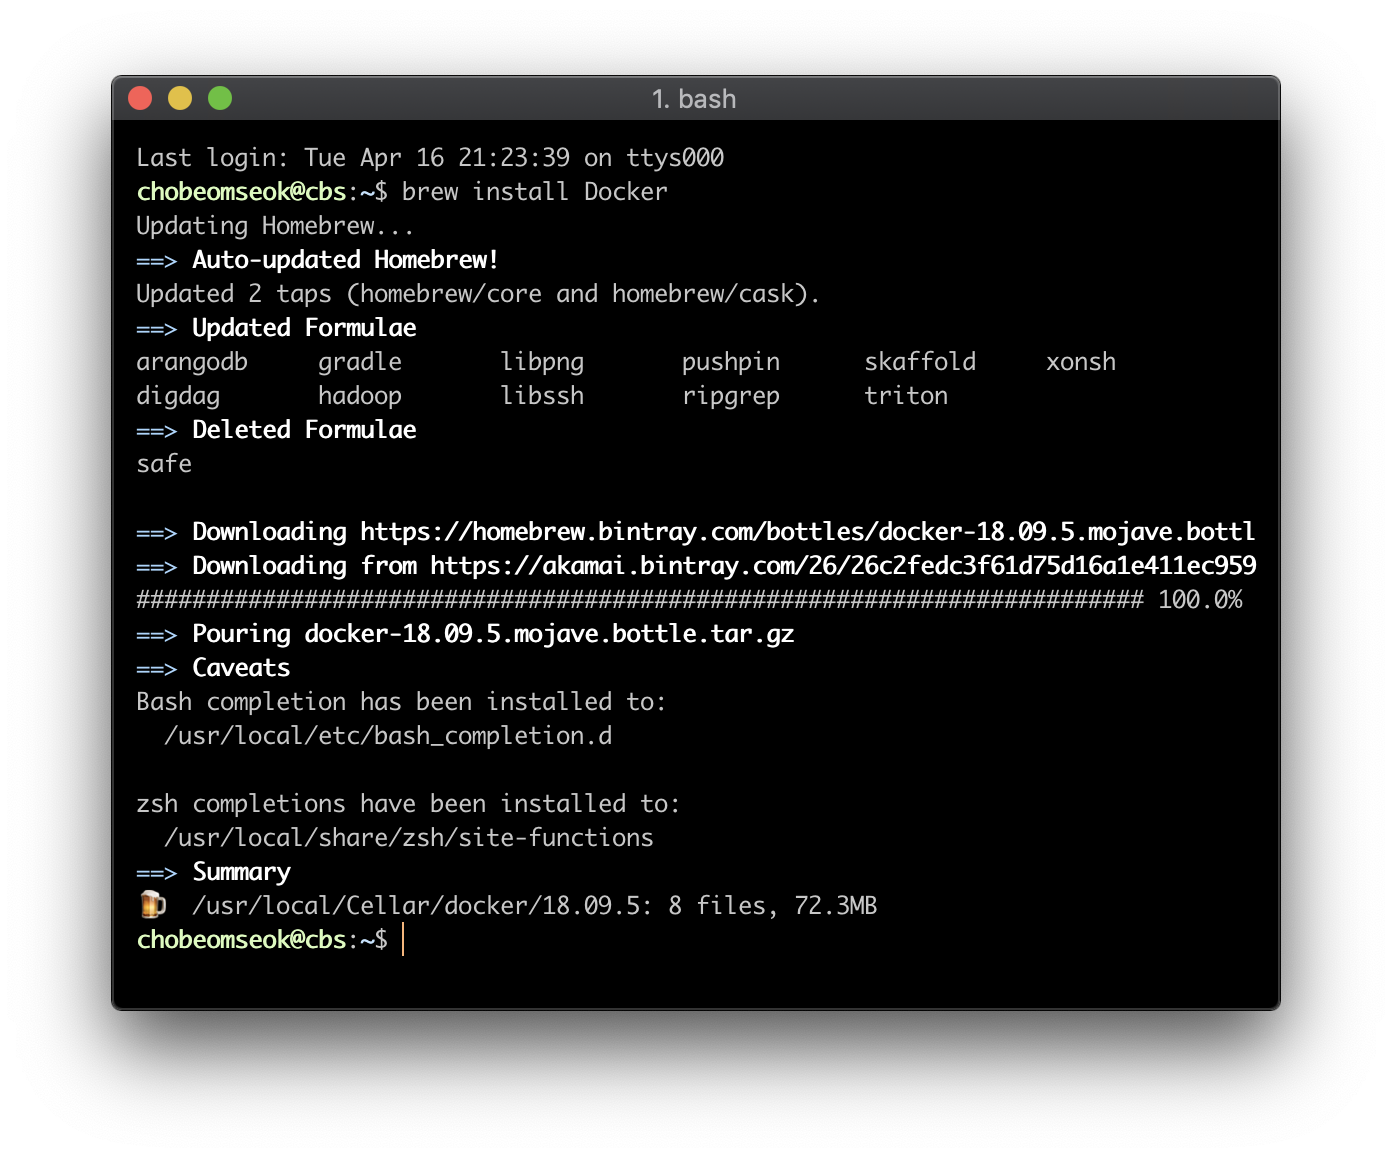Click the hash-mark download progress bar

[640, 600]
